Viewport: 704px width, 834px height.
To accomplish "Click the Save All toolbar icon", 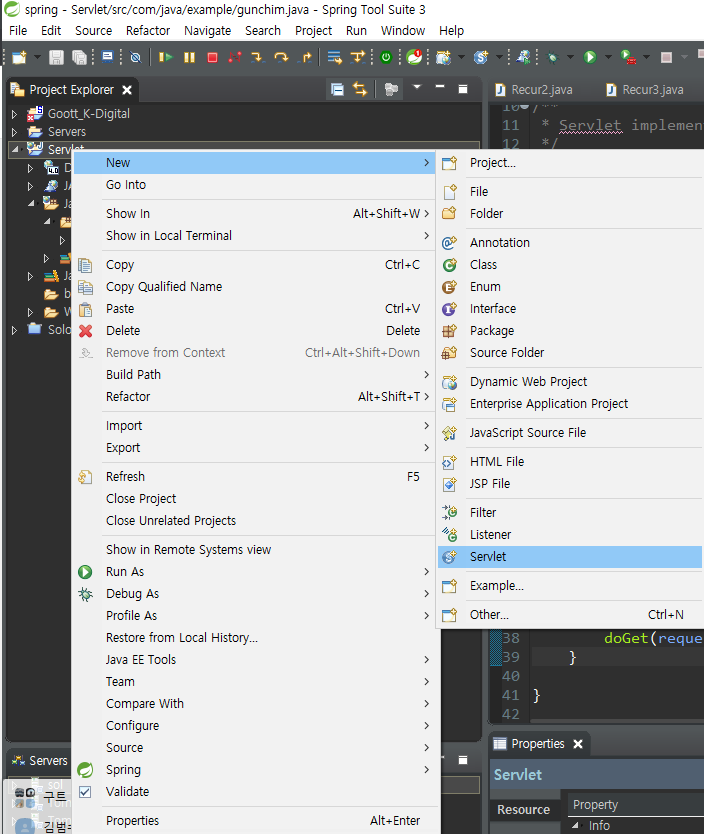I will point(79,57).
